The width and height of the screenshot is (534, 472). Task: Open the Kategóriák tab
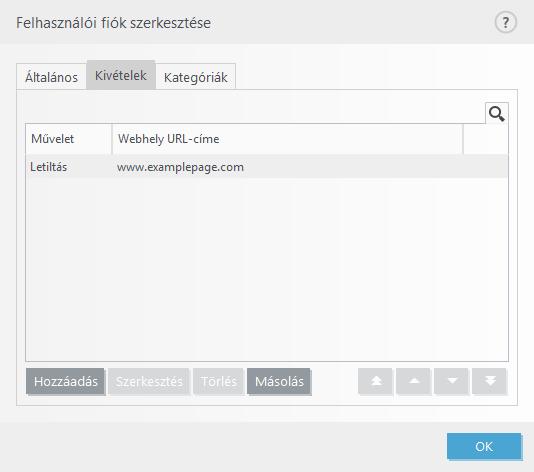click(195, 77)
